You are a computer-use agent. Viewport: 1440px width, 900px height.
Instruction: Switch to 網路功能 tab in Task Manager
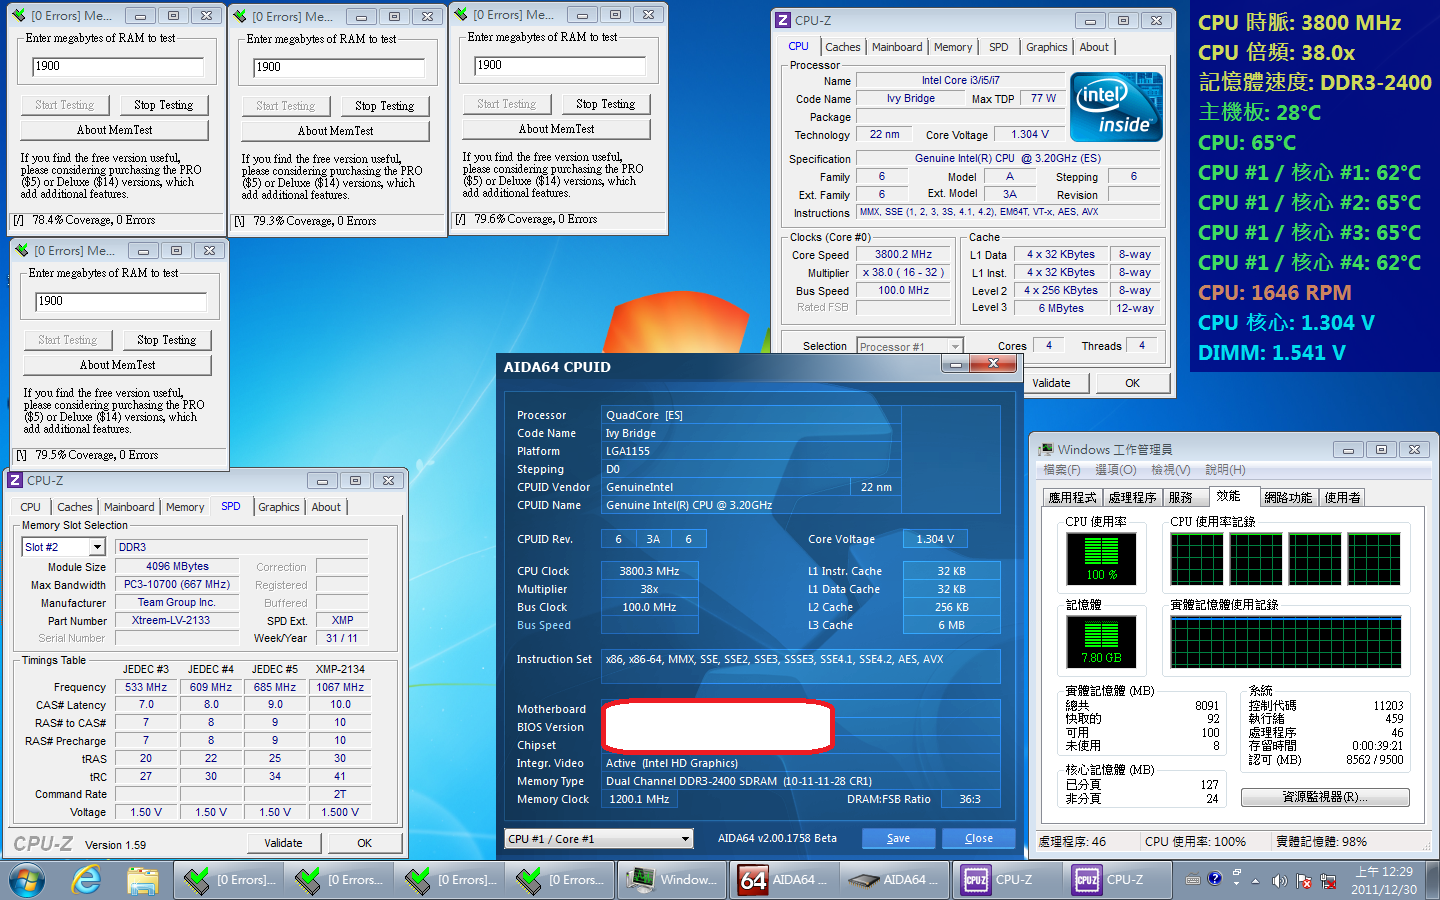pos(1288,497)
